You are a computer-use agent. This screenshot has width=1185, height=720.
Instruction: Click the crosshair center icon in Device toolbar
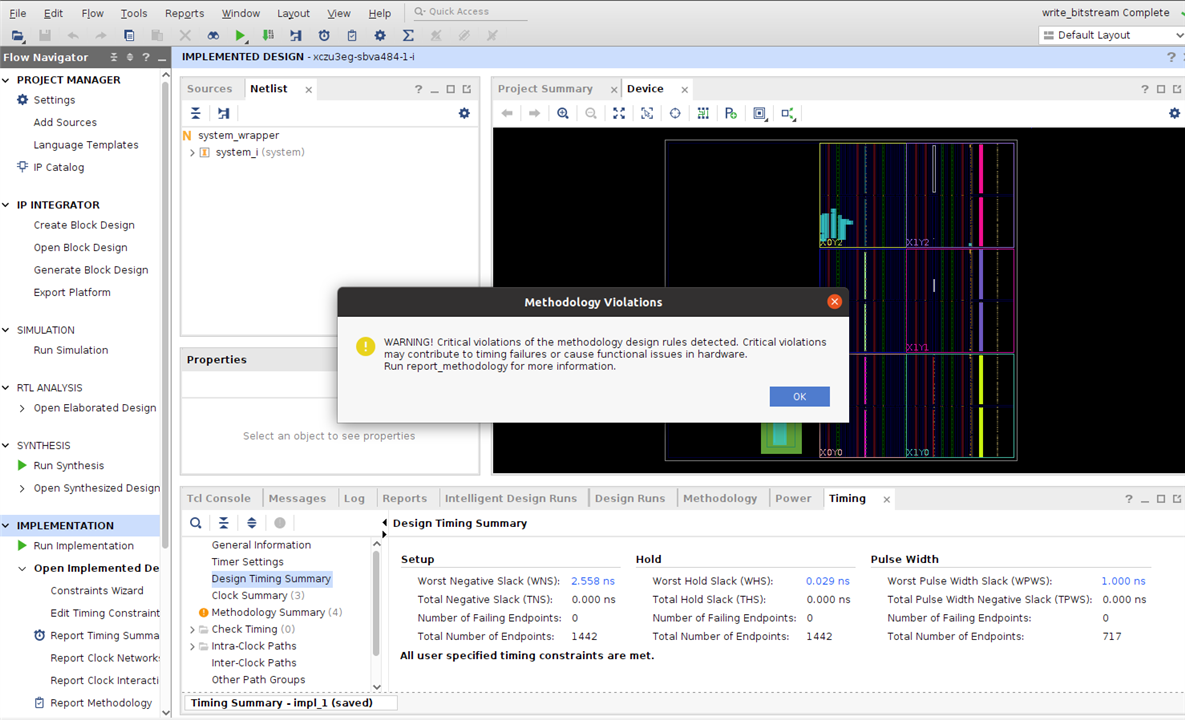(675, 113)
